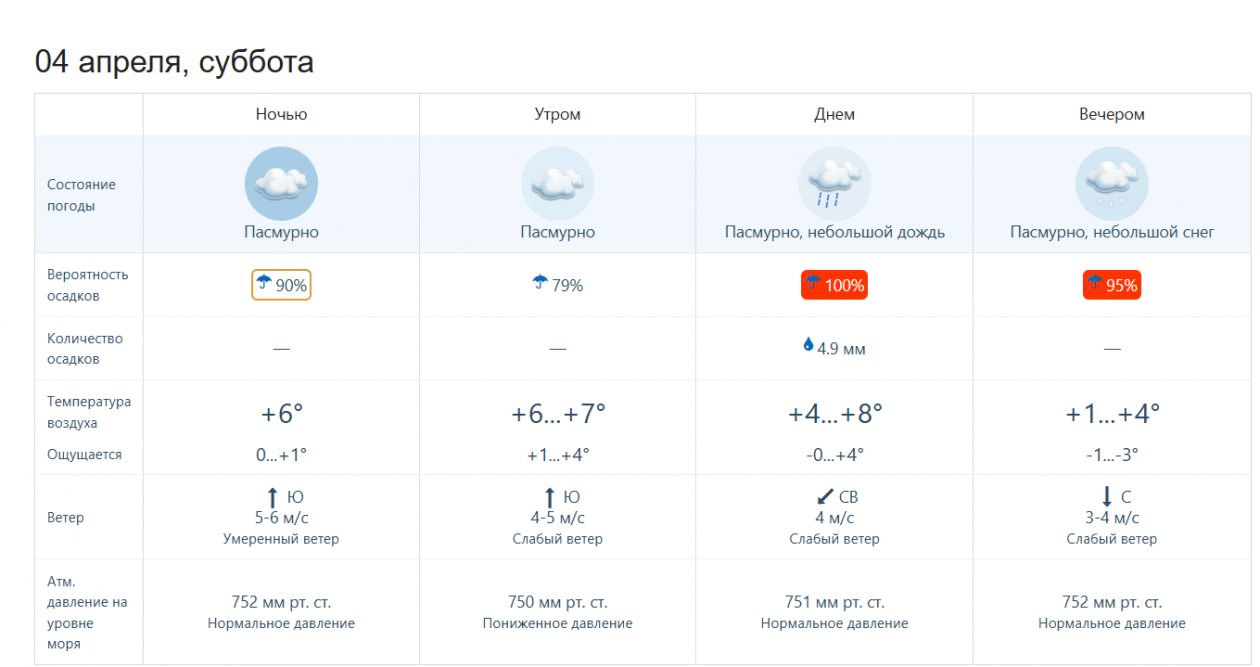Click the night south wind arrow
This screenshot has height=667, width=1260.
(x=271, y=497)
